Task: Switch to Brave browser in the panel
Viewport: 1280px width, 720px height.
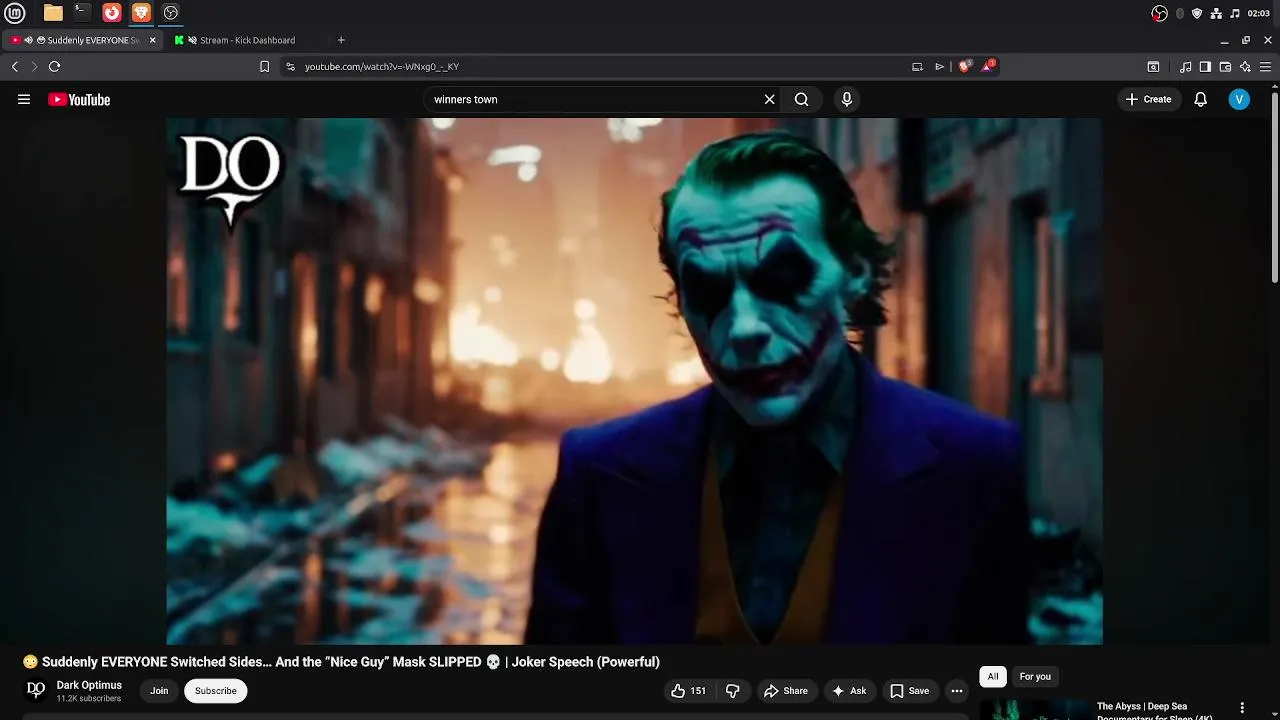Action: point(141,13)
